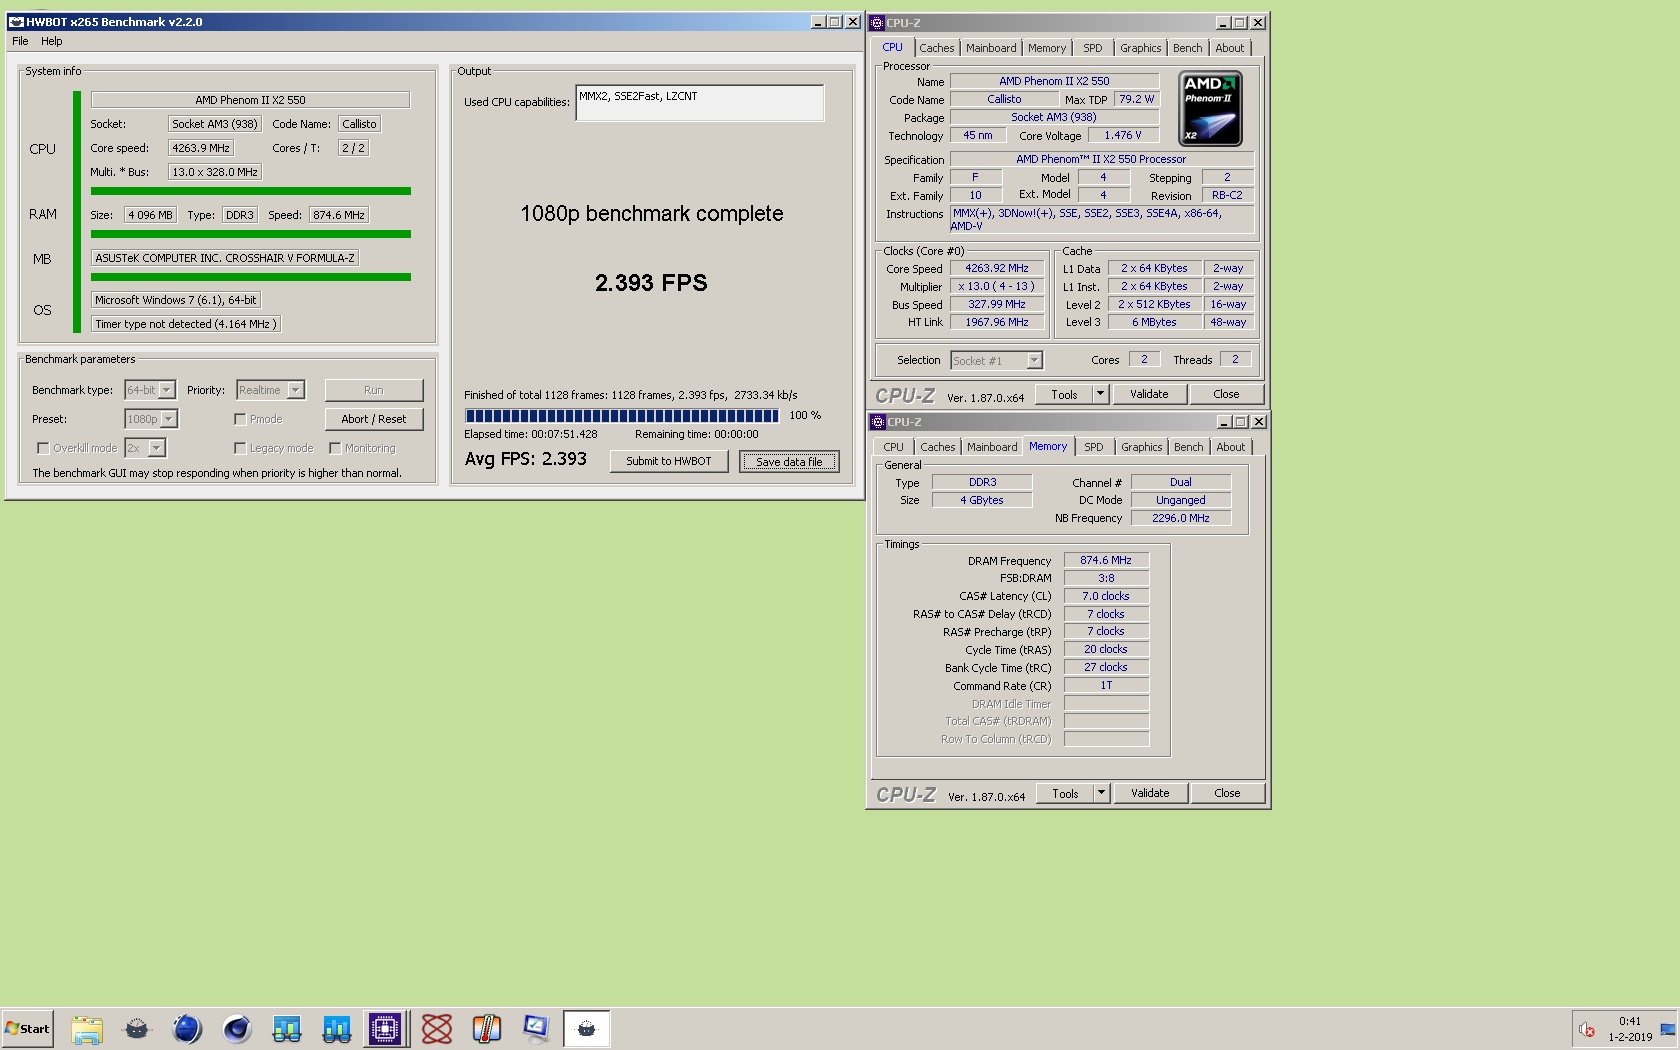The image size is (1680, 1050).
Task: Click the Core speed 4263.9 MHz field
Action: tap(201, 148)
